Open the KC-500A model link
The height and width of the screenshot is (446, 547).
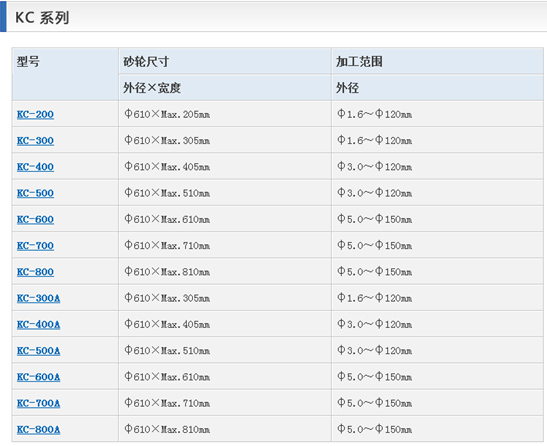pyautogui.click(x=38, y=351)
